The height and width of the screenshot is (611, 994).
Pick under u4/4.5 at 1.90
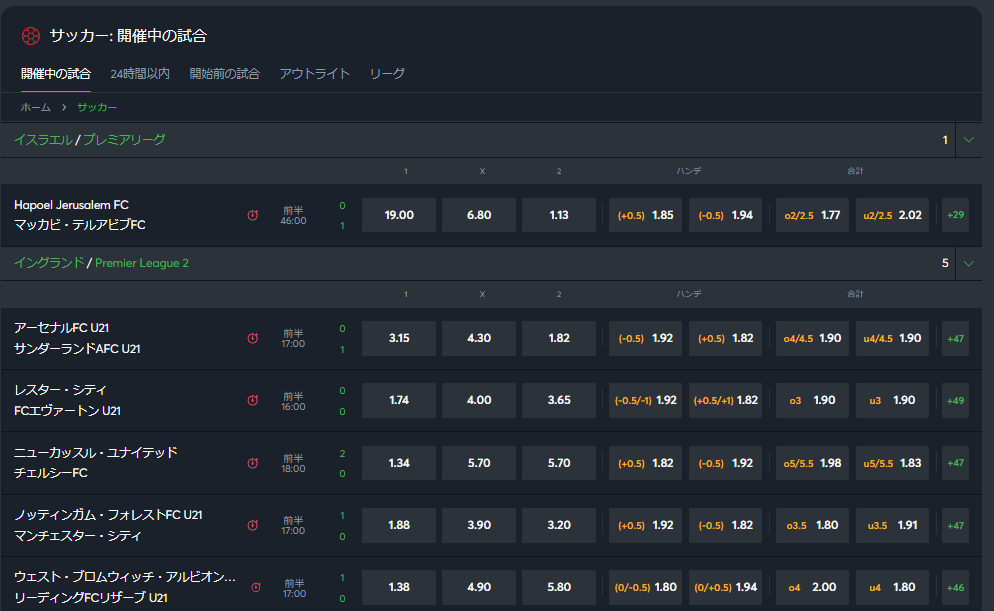(892, 338)
